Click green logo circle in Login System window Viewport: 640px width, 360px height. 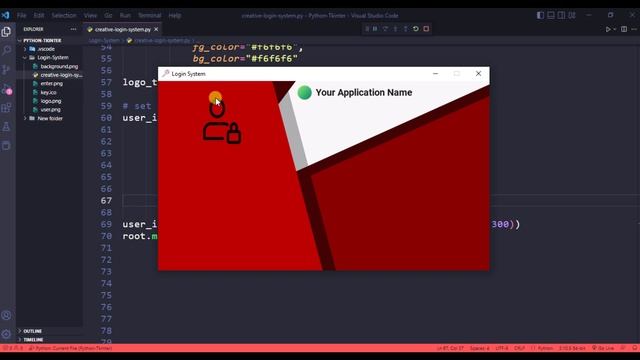[304, 93]
